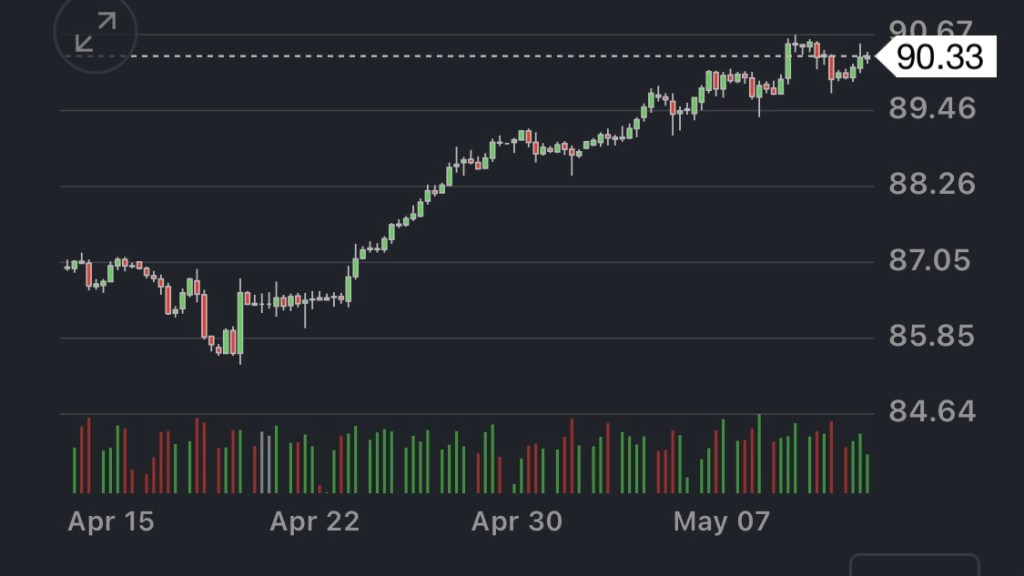Select the 85.85 price axis label
1024x576 pixels.
coord(932,336)
